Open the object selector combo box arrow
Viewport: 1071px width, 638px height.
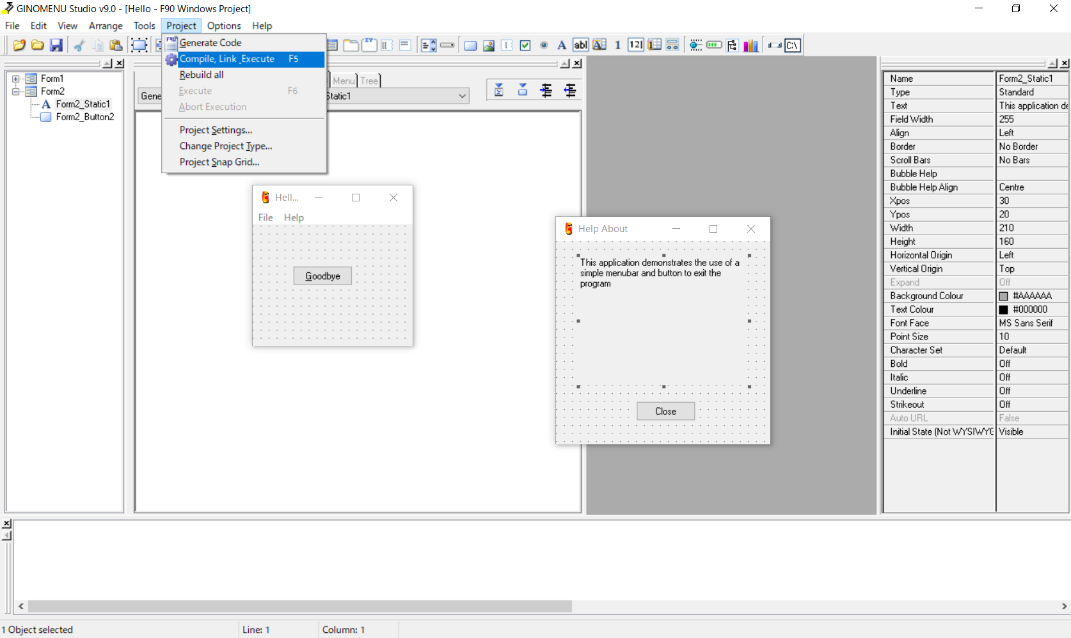[x=462, y=96]
